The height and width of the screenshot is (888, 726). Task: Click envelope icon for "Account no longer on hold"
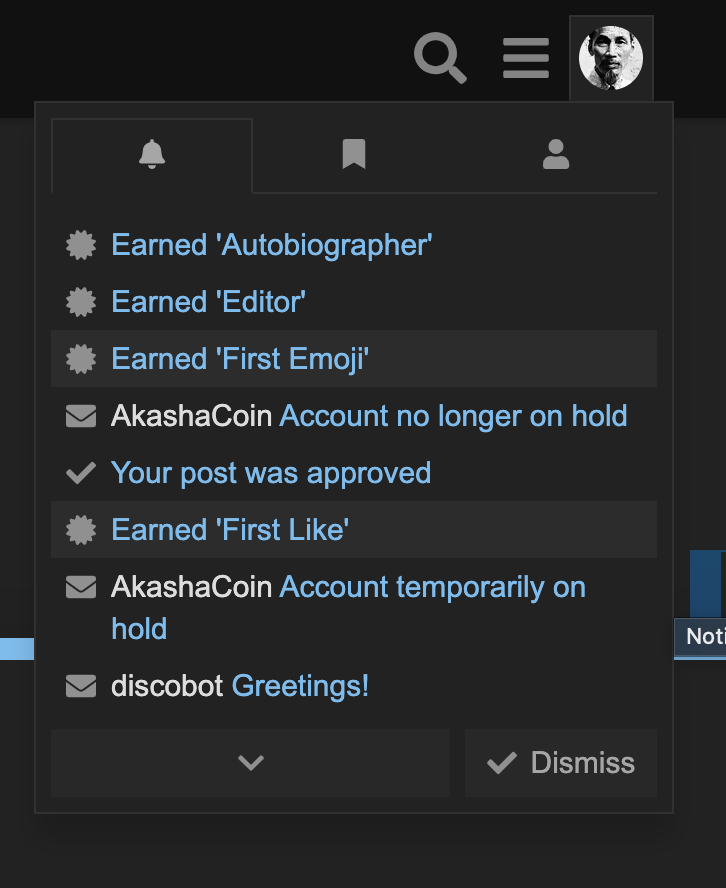pyautogui.click(x=81, y=416)
